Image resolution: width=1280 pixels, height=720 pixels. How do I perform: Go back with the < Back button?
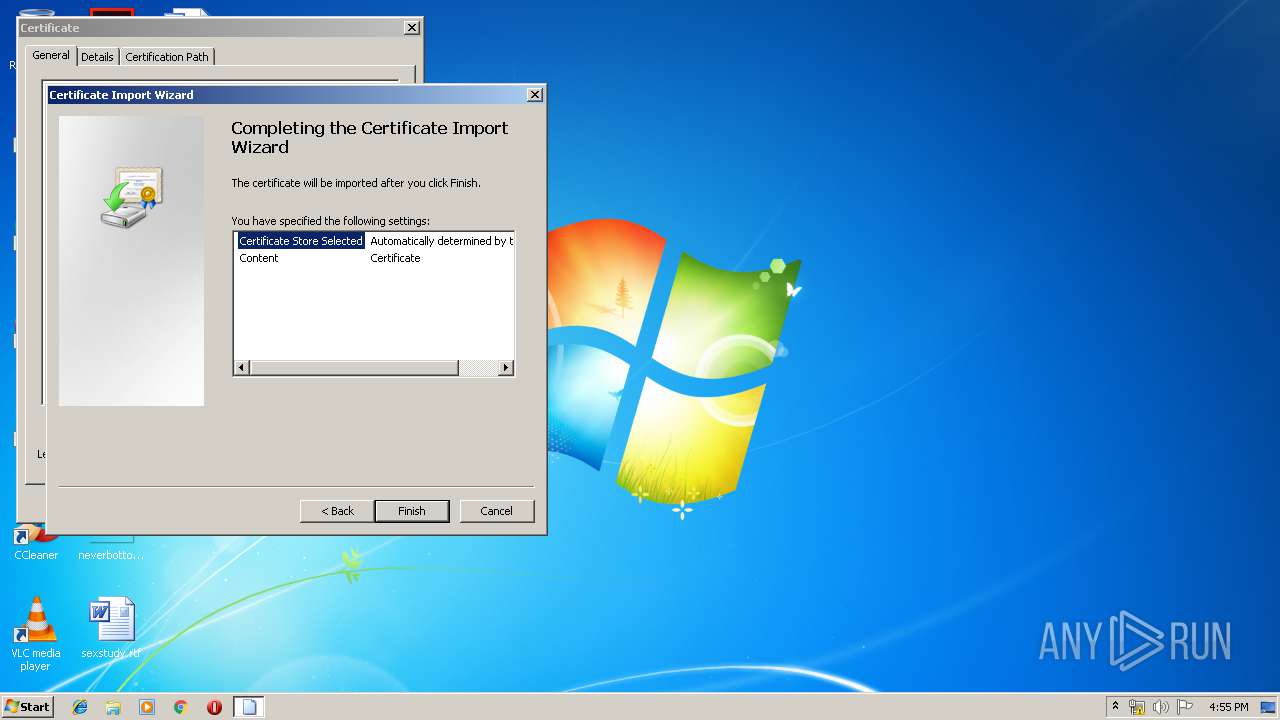(337, 511)
